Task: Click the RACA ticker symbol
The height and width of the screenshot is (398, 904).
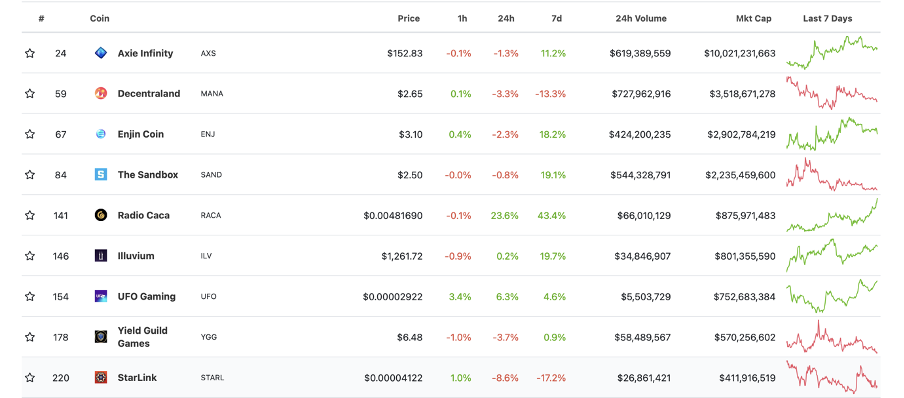Action: point(210,215)
